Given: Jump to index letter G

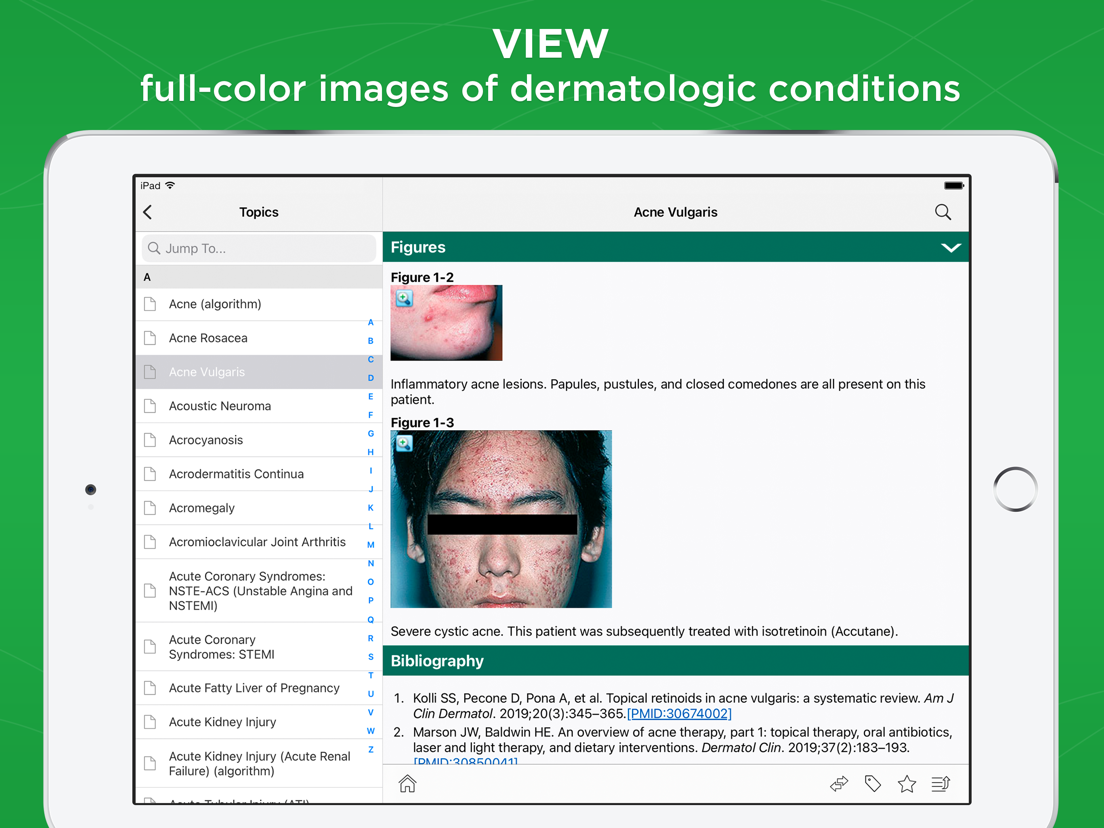Looking at the screenshot, I should tap(370, 434).
